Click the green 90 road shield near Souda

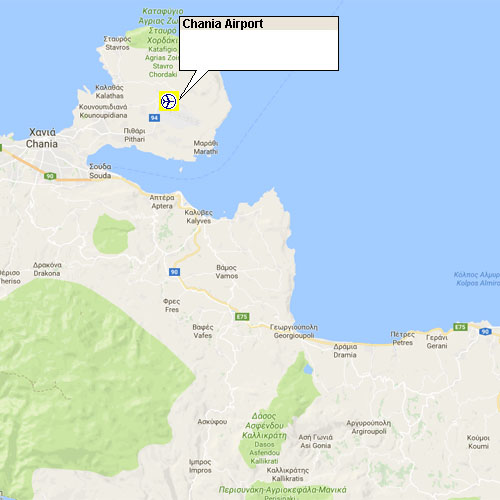pos(50,176)
